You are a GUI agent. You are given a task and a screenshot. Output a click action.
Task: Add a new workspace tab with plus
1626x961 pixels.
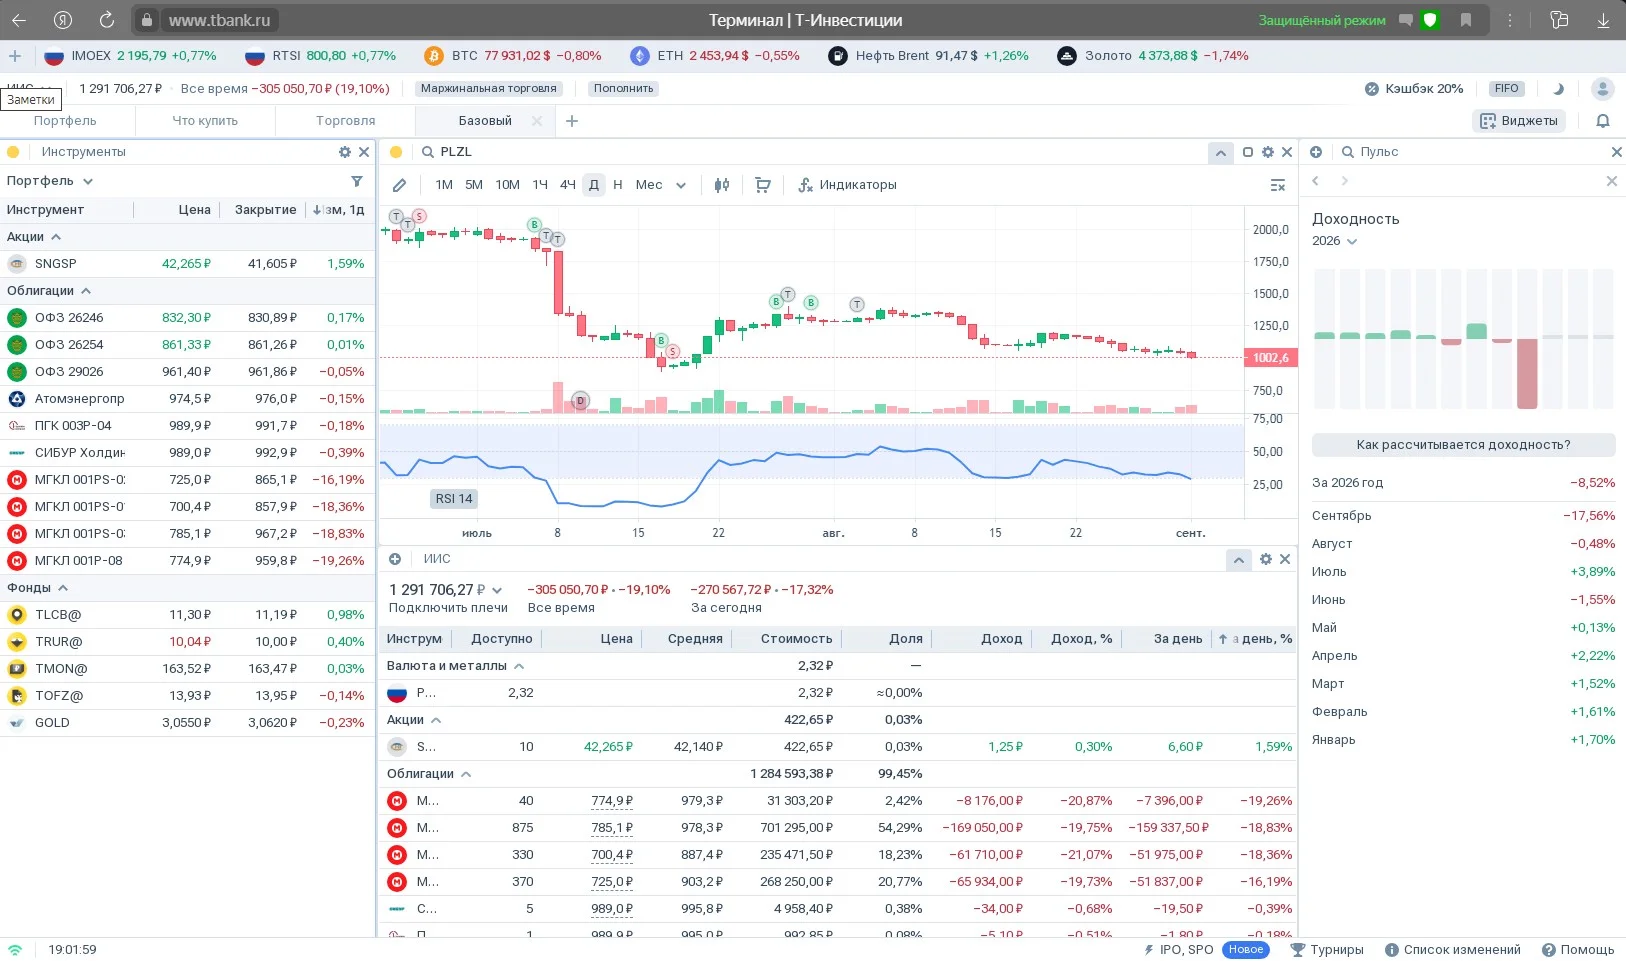[572, 121]
